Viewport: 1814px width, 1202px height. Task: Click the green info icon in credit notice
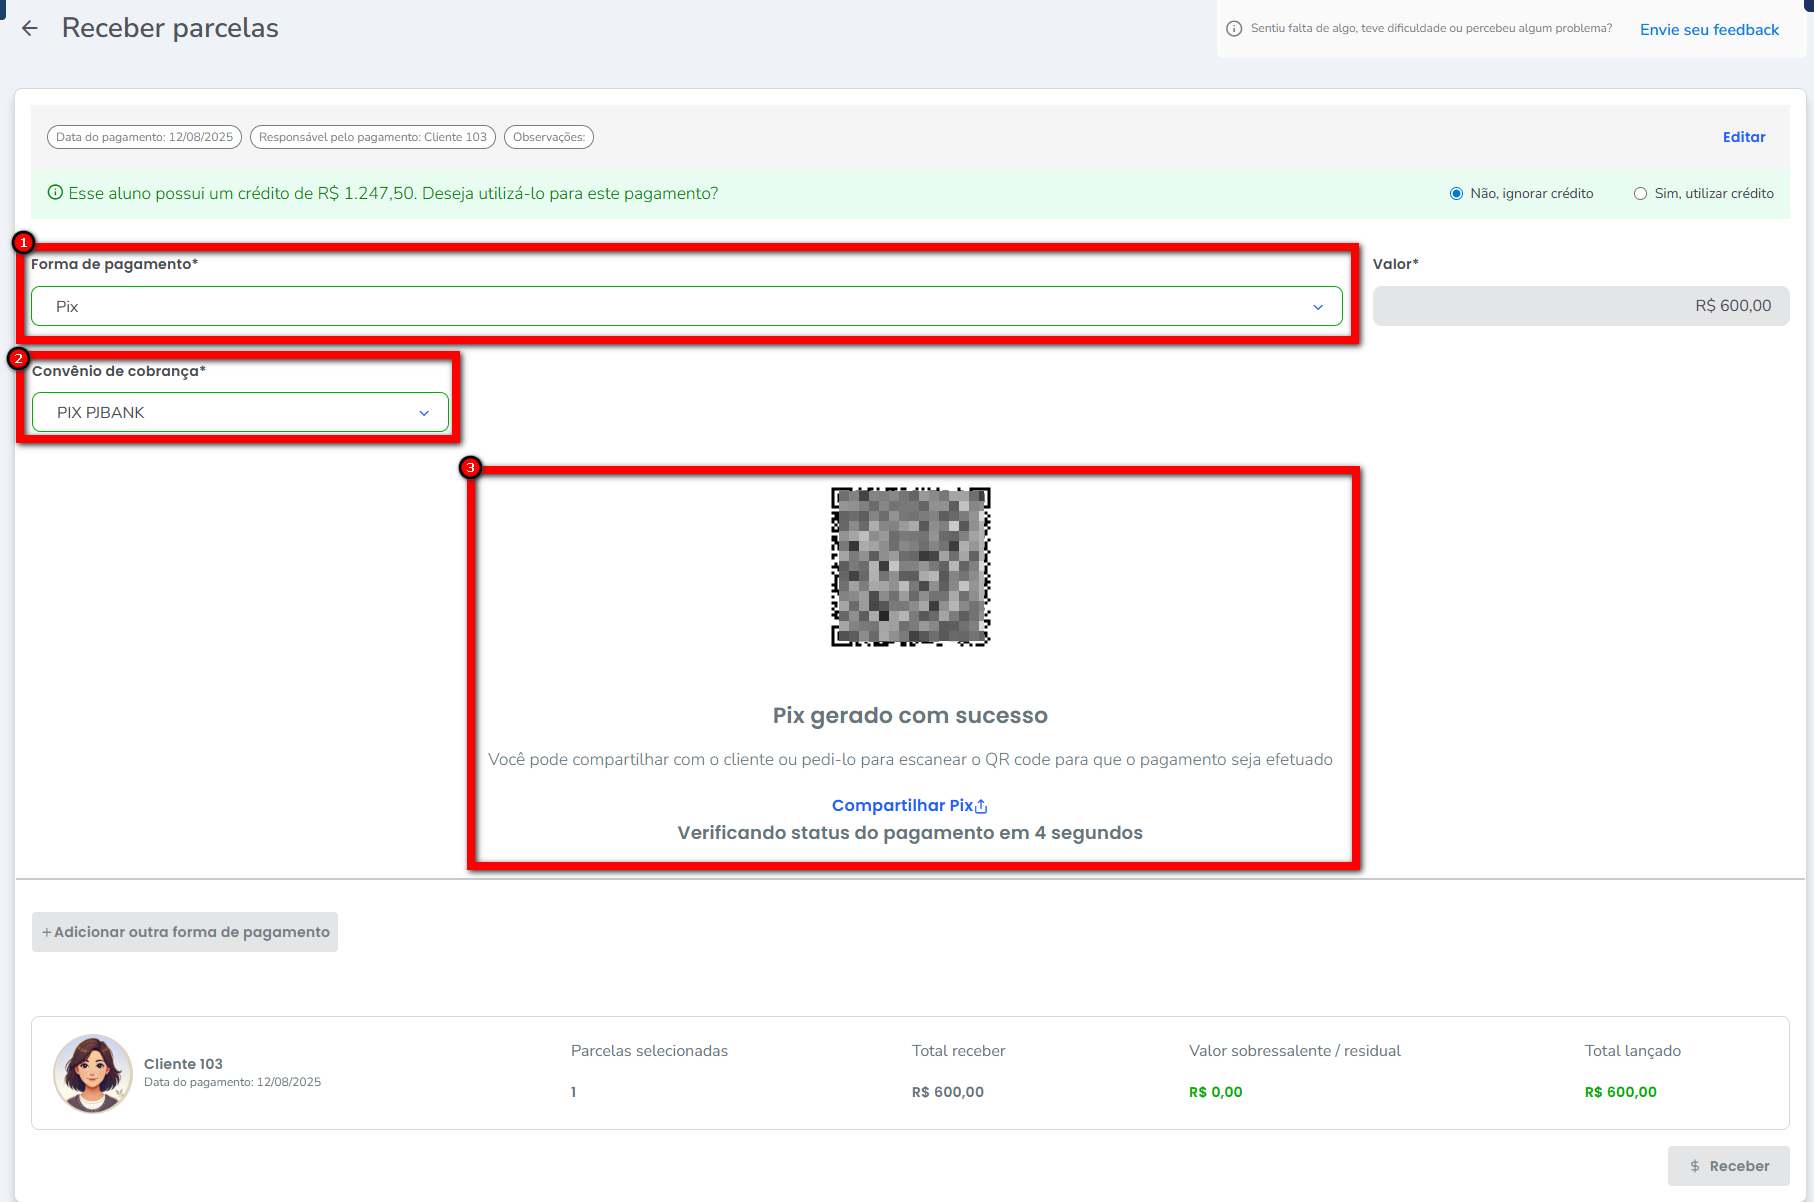(56, 193)
